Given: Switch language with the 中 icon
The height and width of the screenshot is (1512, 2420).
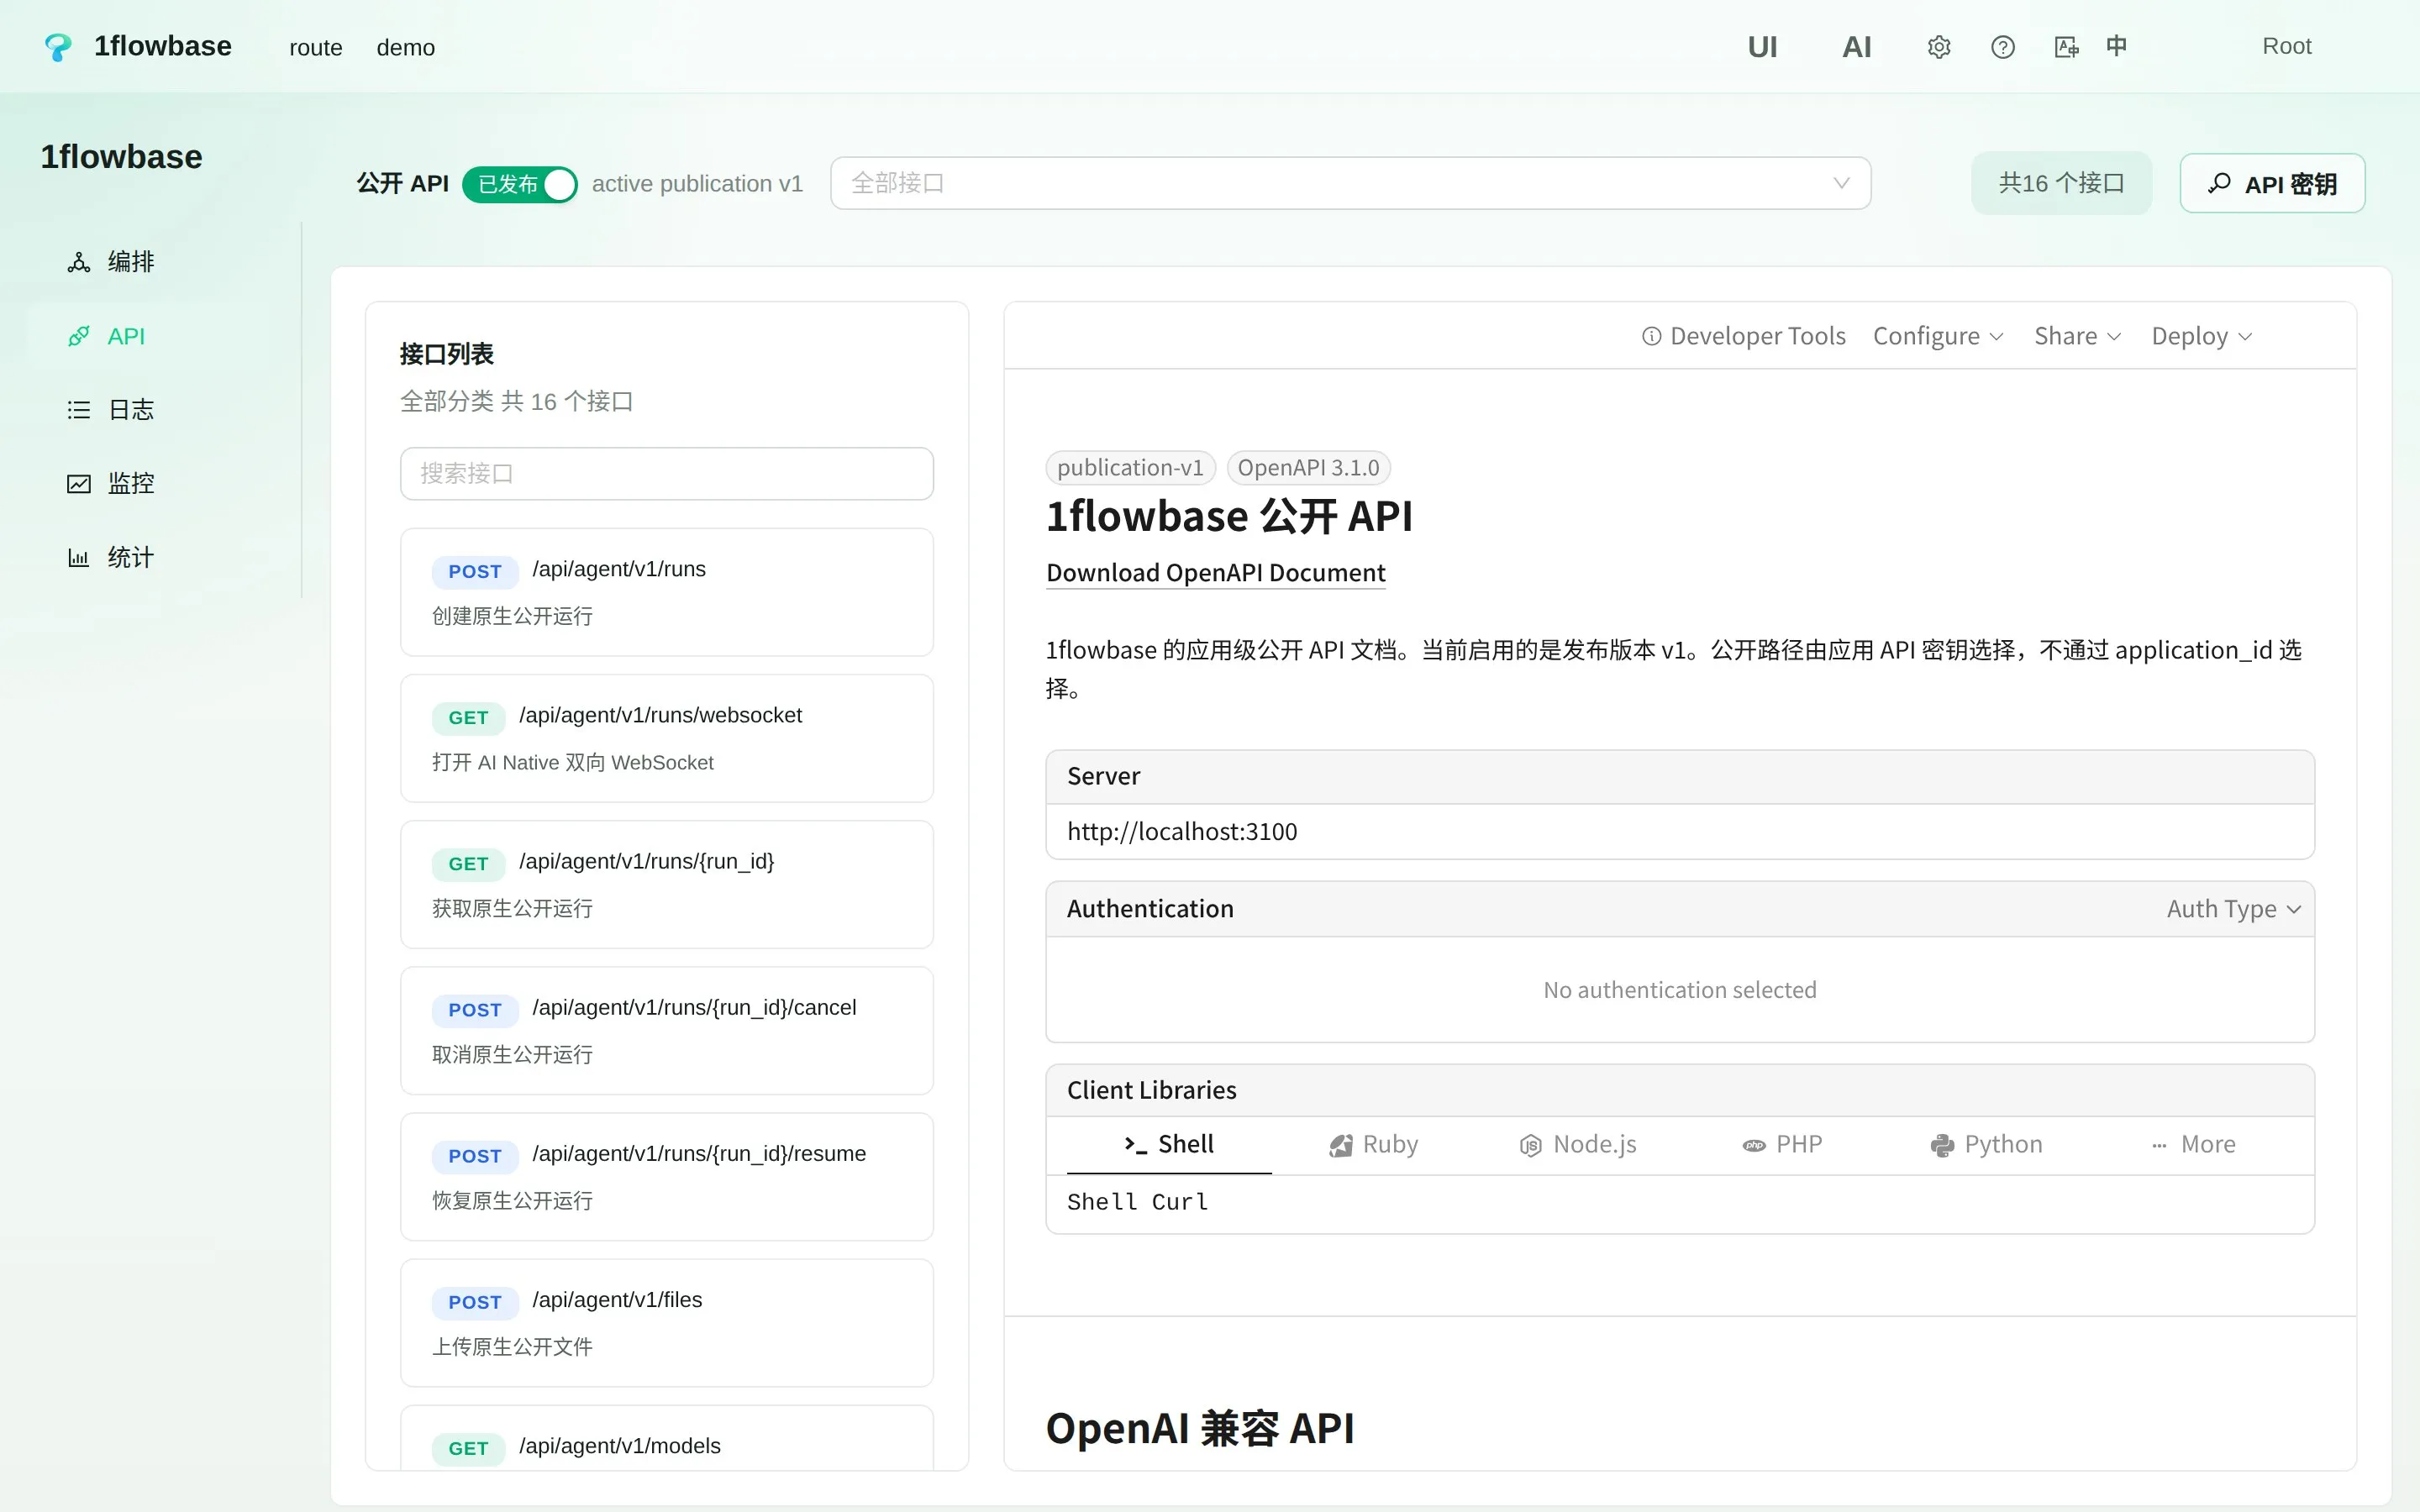Looking at the screenshot, I should click(x=2116, y=46).
